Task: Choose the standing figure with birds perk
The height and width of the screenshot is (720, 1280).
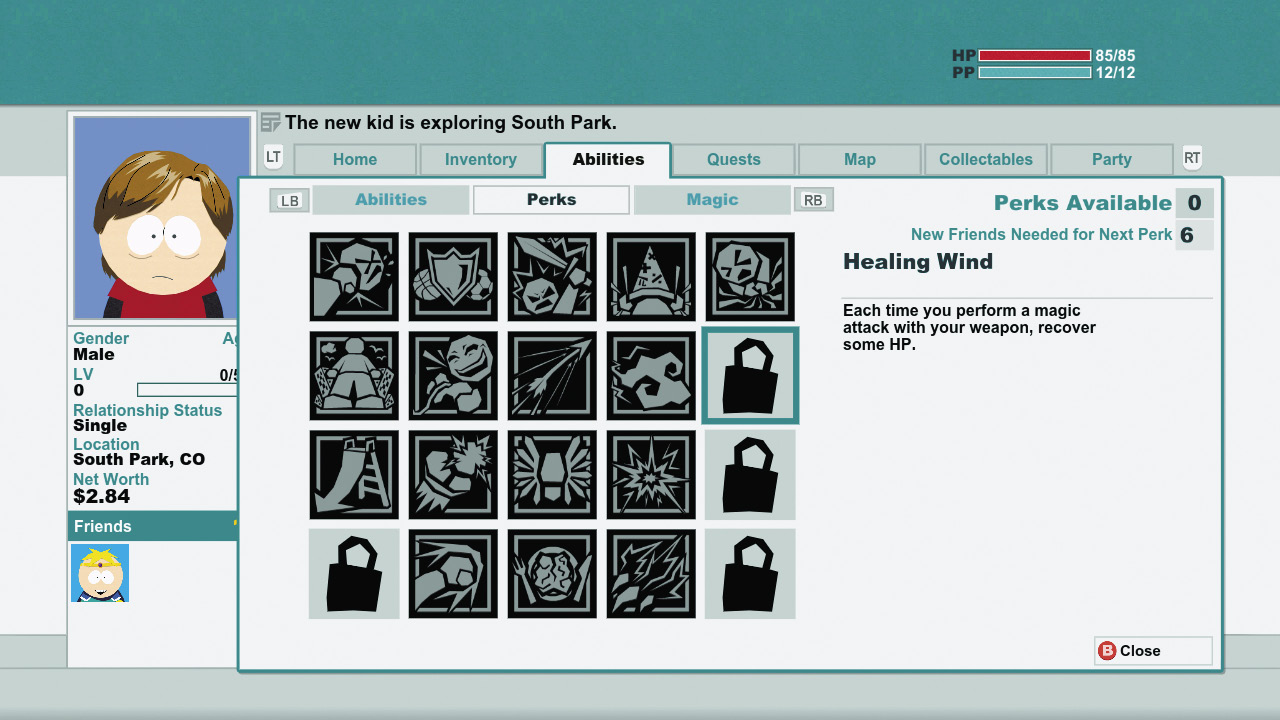Action: [x=354, y=376]
